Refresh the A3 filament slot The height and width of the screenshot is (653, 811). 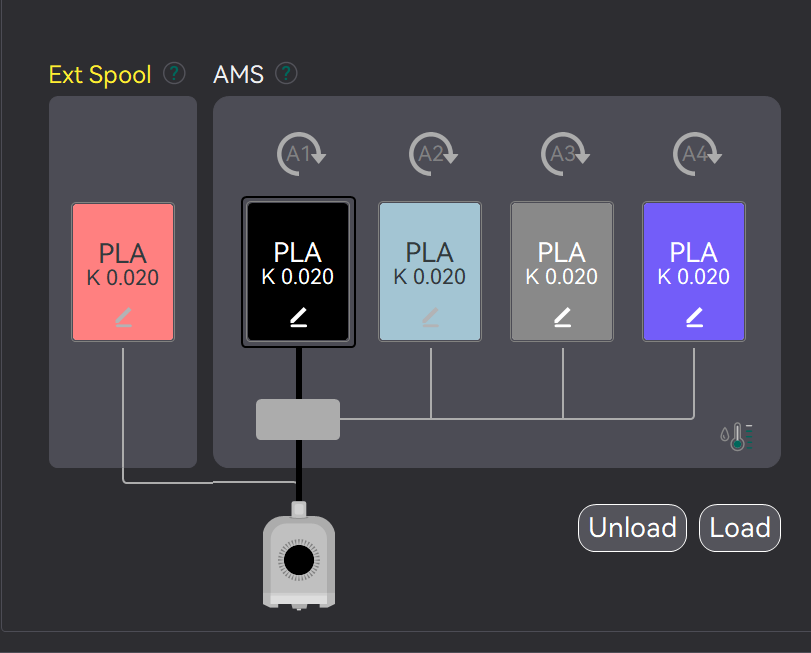click(565, 154)
